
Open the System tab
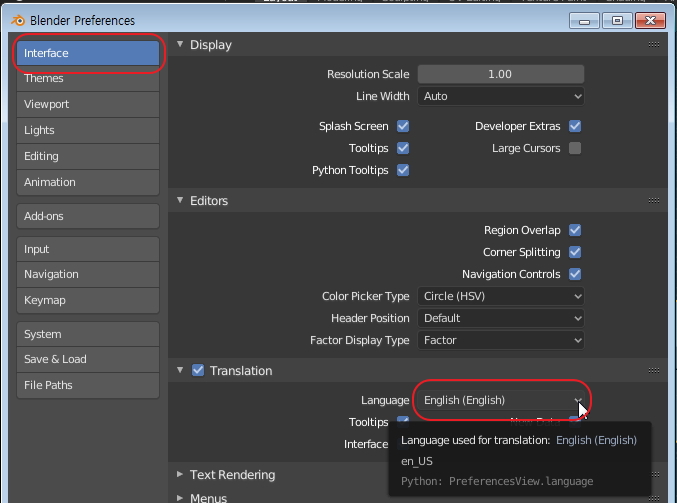(x=88, y=334)
